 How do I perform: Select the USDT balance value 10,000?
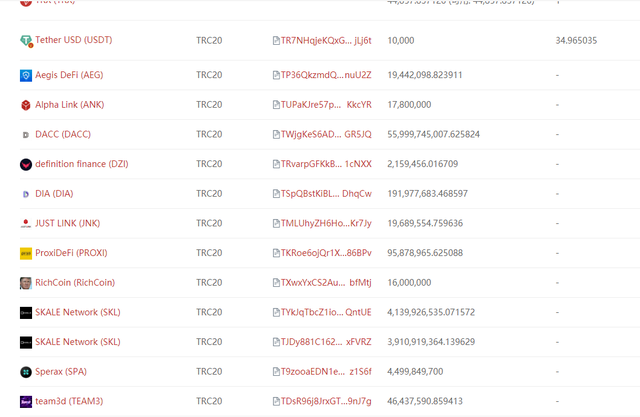401,40
